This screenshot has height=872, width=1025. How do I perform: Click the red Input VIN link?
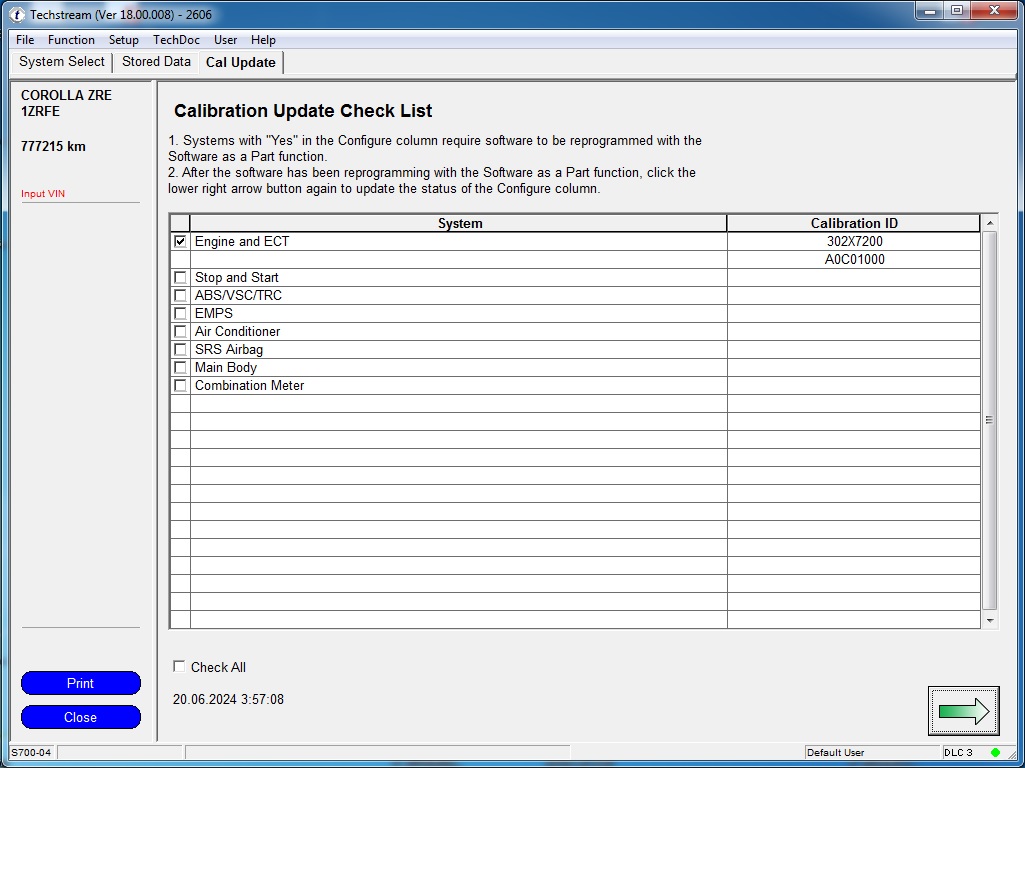tap(43, 194)
